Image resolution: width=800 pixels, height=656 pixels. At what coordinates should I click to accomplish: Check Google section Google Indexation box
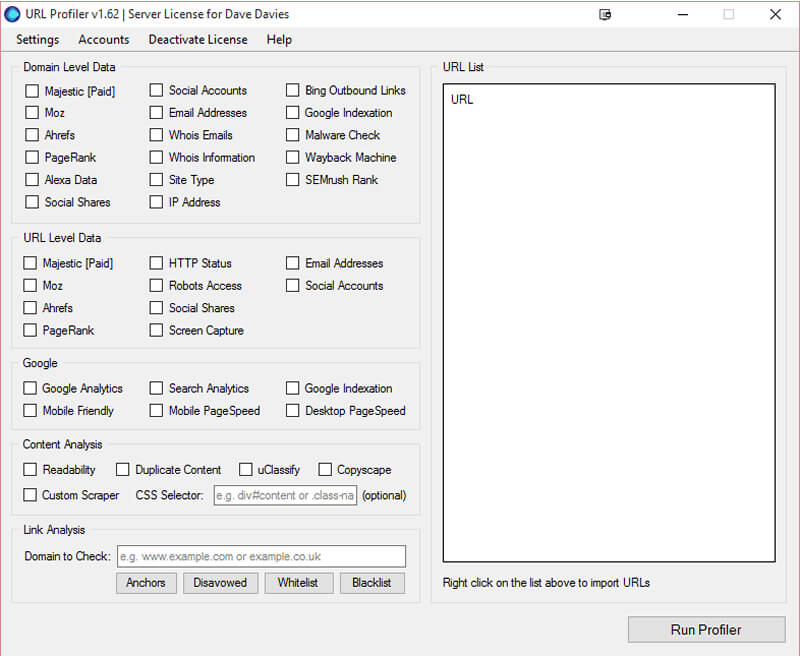tap(292, 389)
